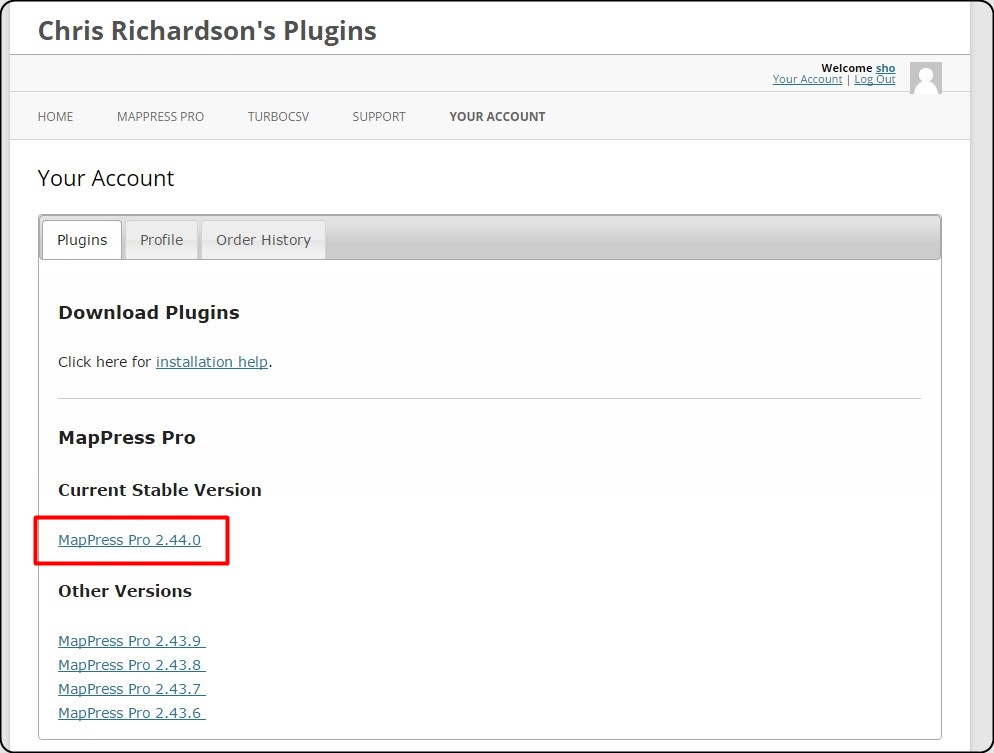Click the Log Out link
Image resolution: width=994 pixels, height=753 pixels.
pyautogui.click(x=875, y=79)
